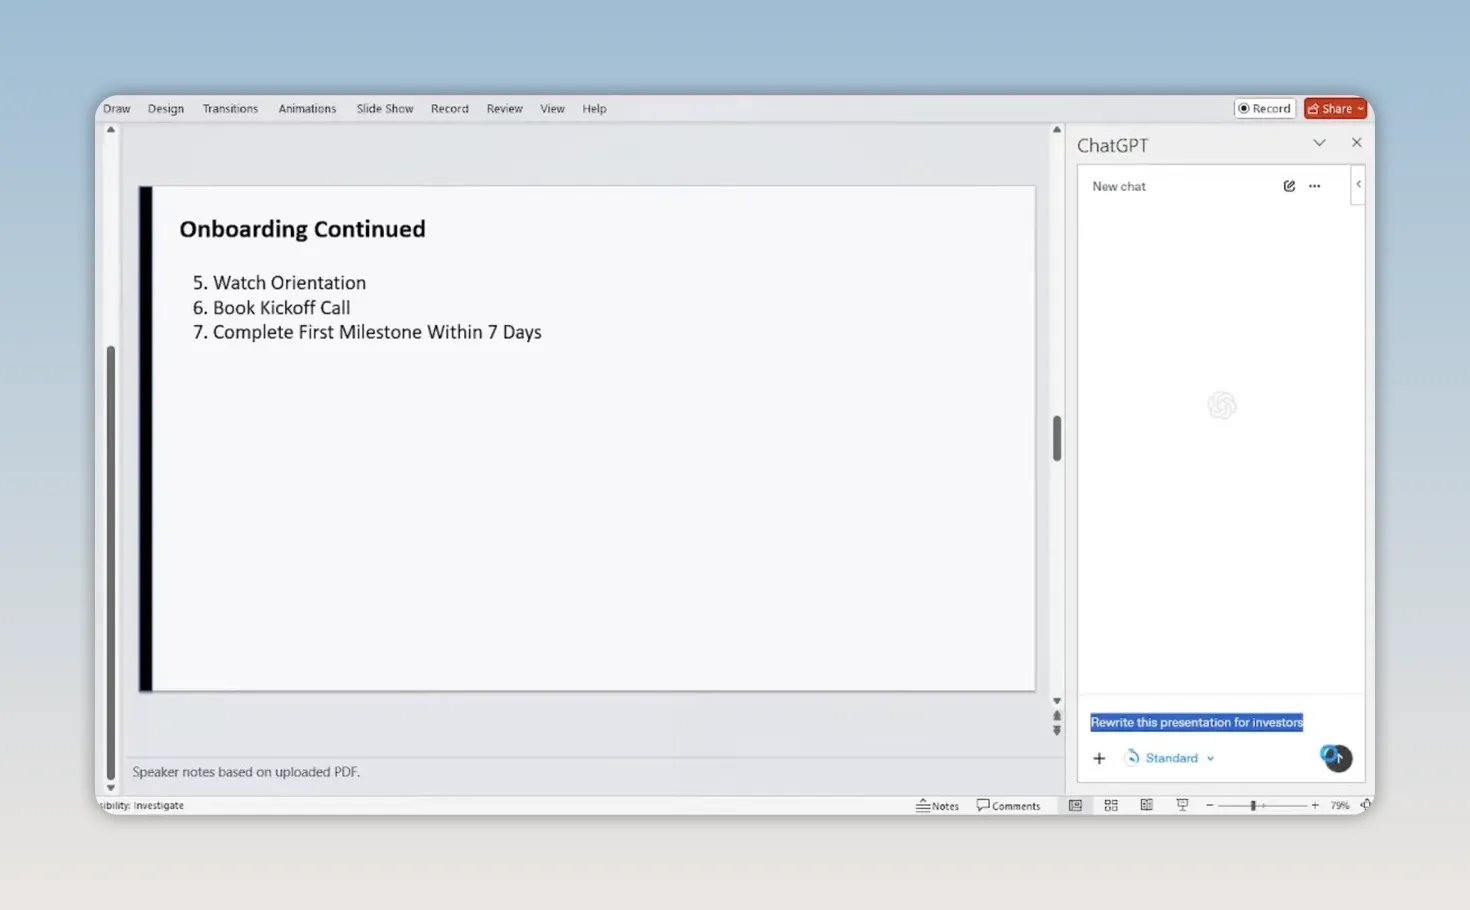Click the Onboarding Continued slide title

pyautogui.click(x=302, y=229)
